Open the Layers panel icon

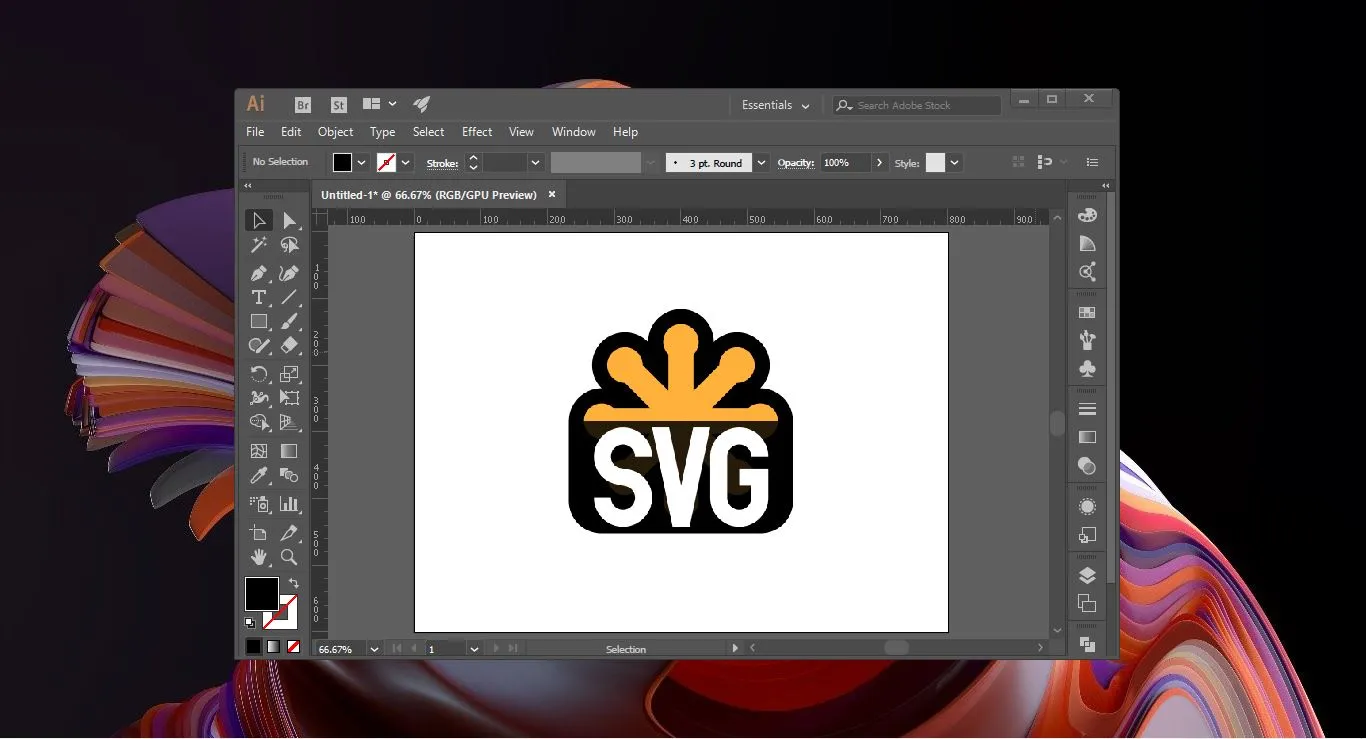click(x=1087, y=576)
